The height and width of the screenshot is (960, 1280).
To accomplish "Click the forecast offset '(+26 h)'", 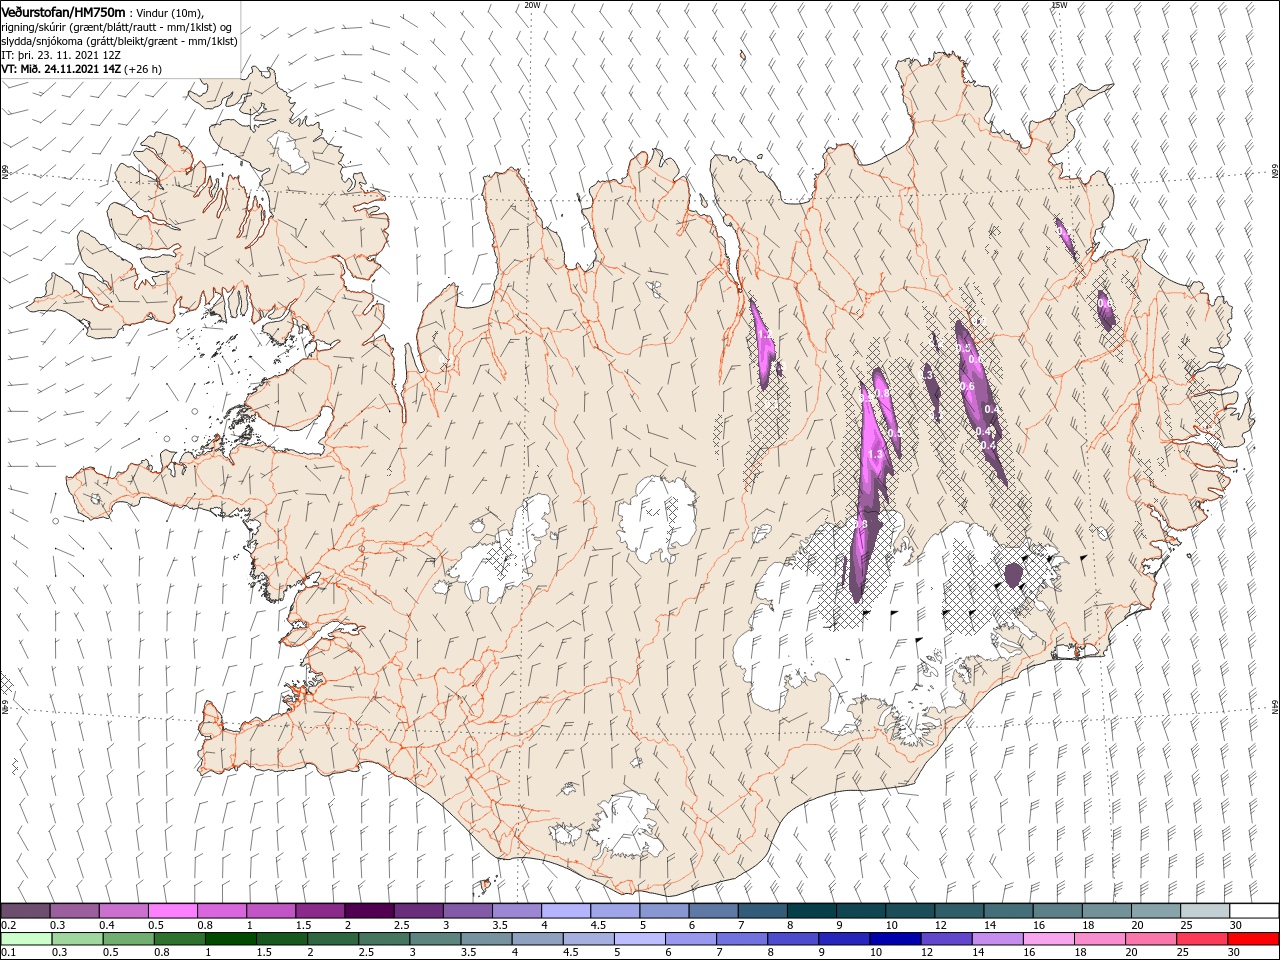I will [144, 69].
